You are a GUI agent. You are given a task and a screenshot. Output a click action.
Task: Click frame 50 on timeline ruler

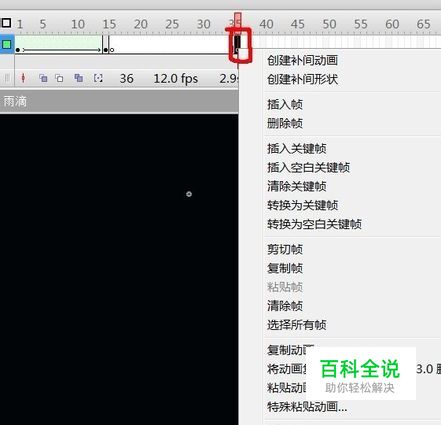329,24
